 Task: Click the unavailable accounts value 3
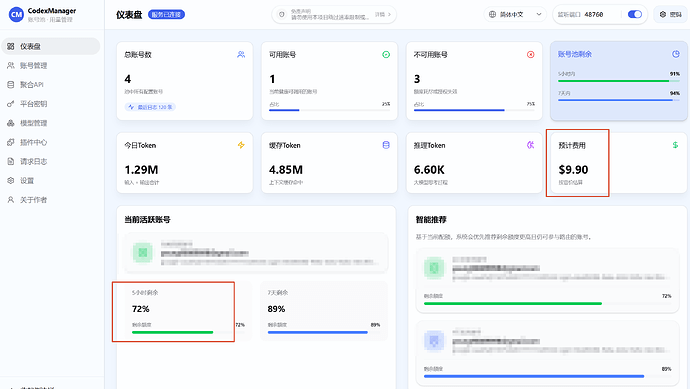(417, 79)
